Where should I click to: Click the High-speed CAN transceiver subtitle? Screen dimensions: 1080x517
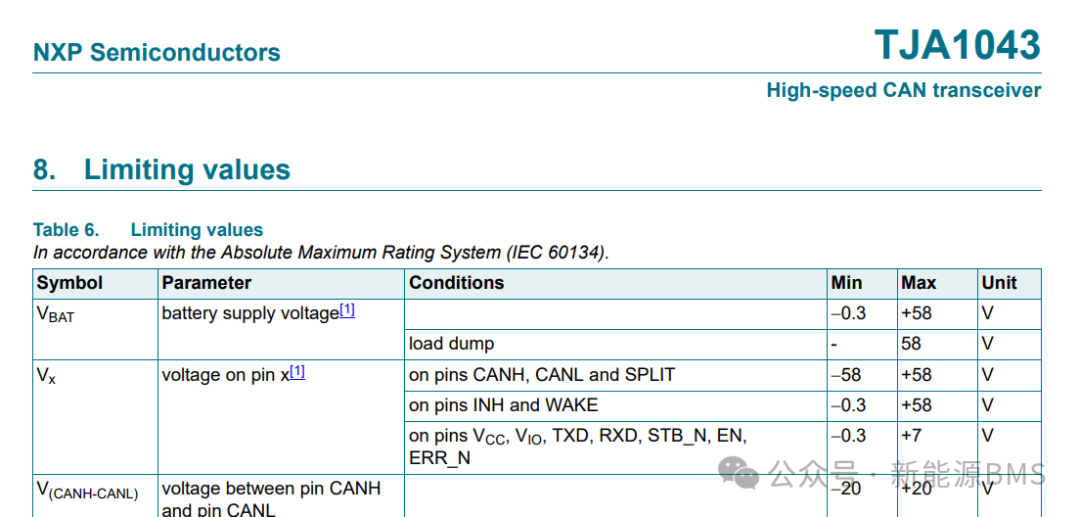click(x=903, y=91)
